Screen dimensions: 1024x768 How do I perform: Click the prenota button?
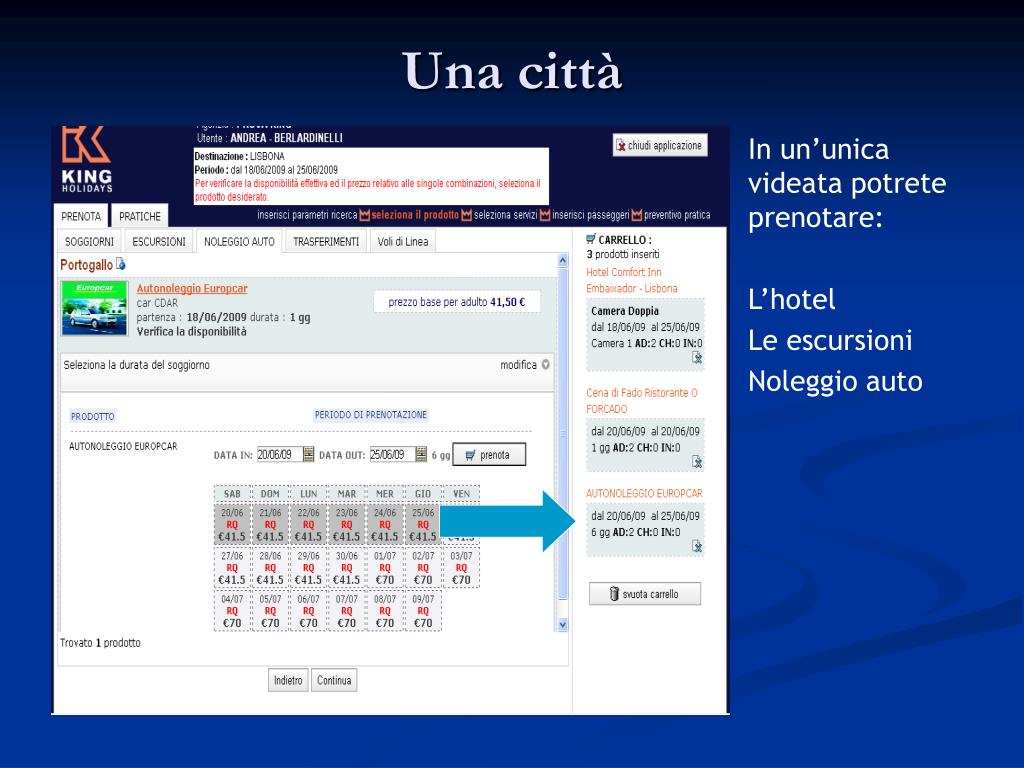coord(488,455)
